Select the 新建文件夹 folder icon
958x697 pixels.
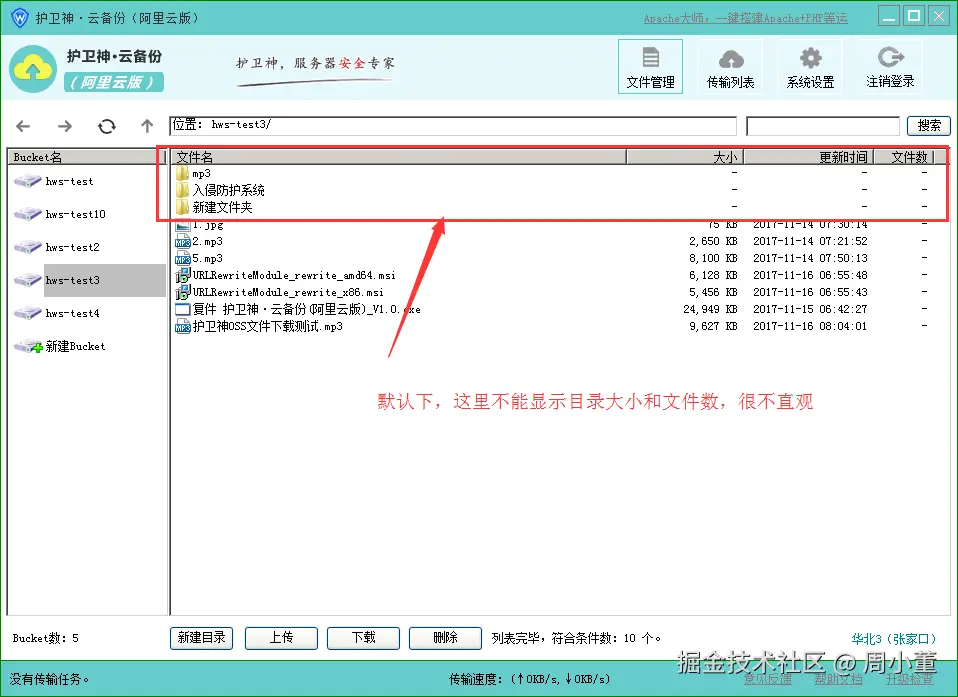(182, 208)
